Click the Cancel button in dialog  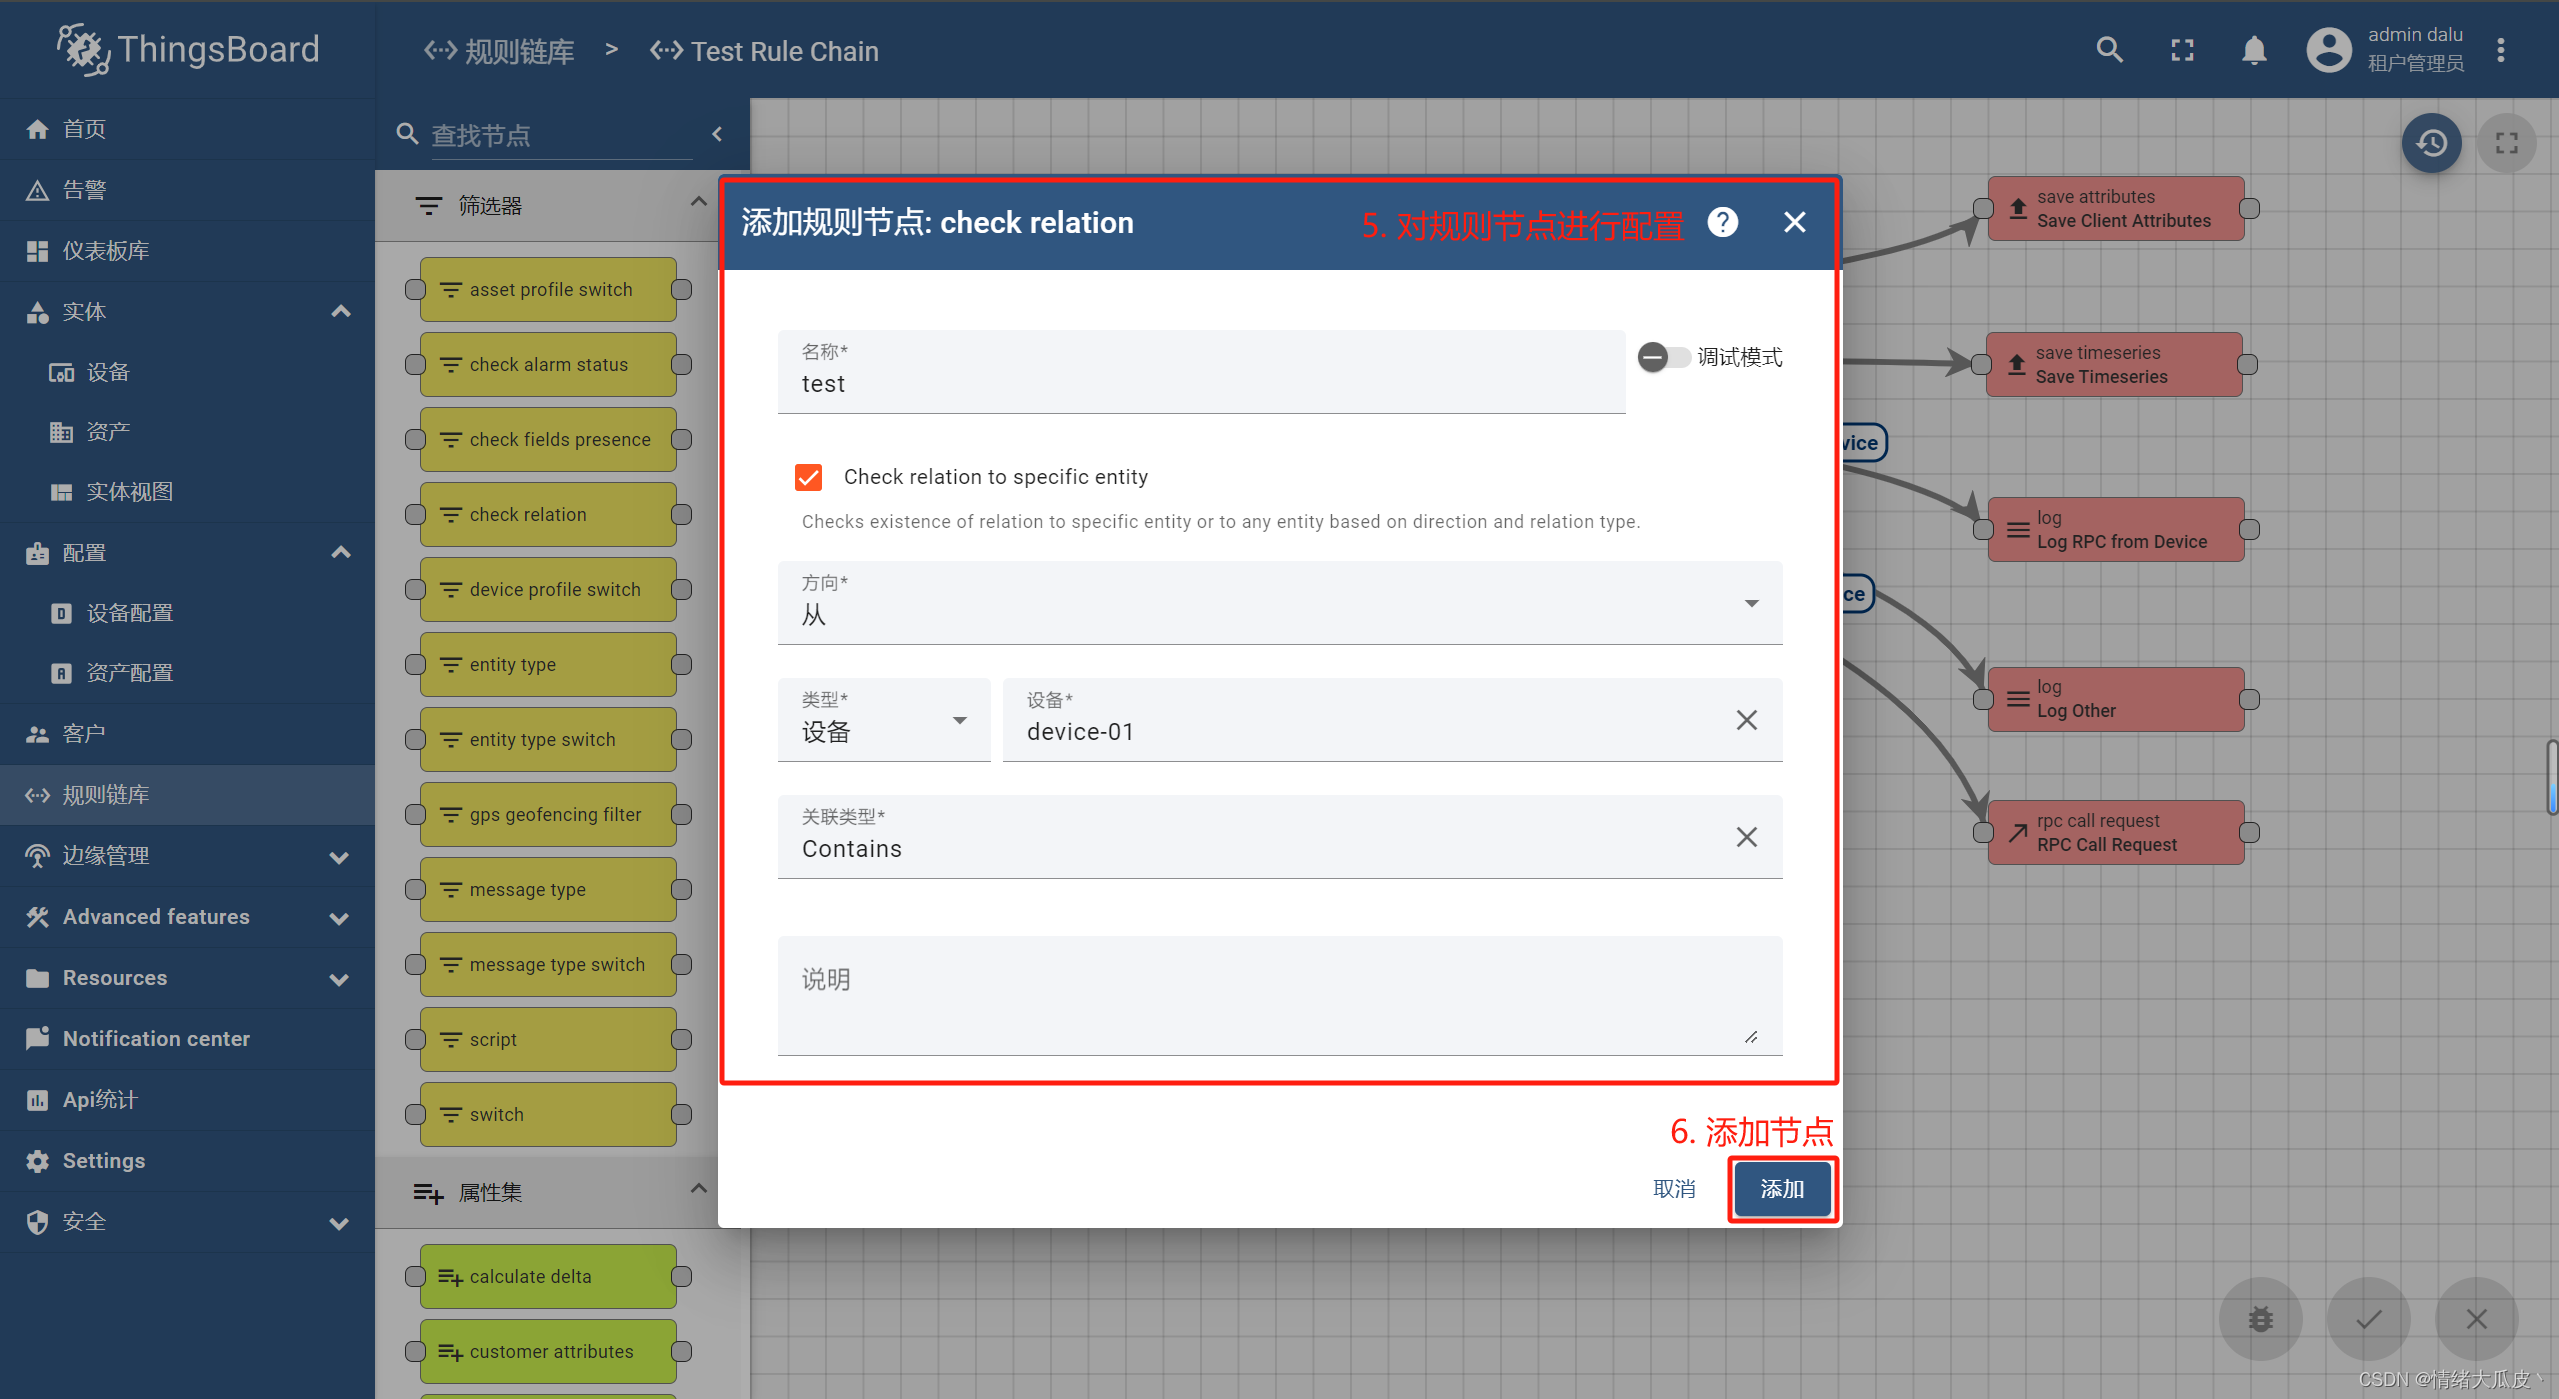[1674, 1189]
